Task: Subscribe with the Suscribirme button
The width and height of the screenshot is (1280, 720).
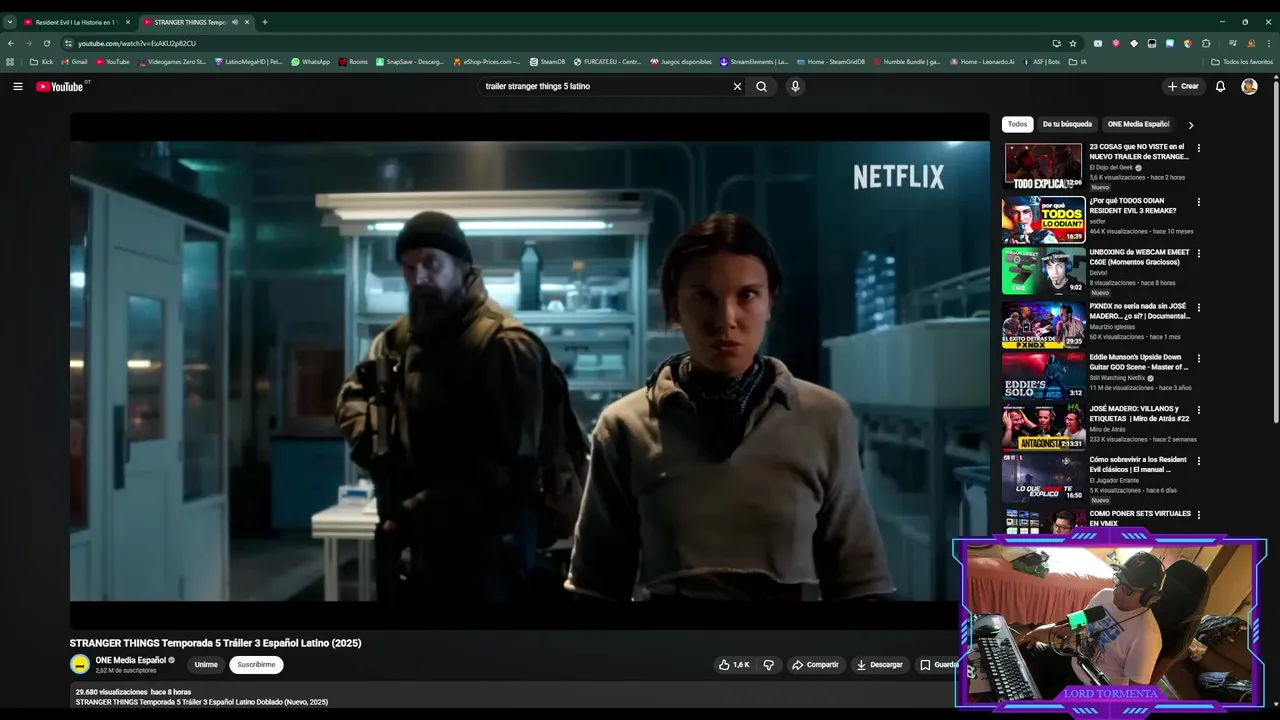Action: [x=256, y=664]
